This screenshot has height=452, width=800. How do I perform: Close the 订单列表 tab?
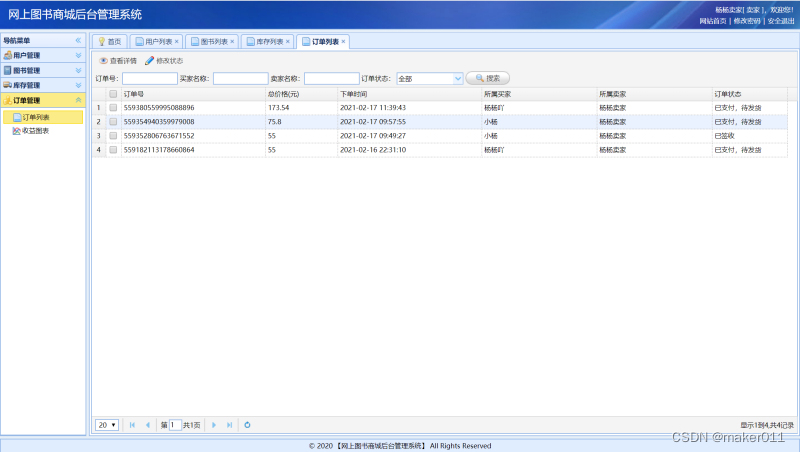343,42
